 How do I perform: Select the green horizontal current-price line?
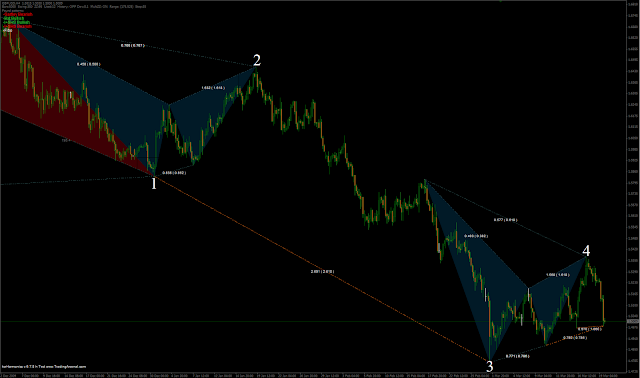click(x=313, y=322)
